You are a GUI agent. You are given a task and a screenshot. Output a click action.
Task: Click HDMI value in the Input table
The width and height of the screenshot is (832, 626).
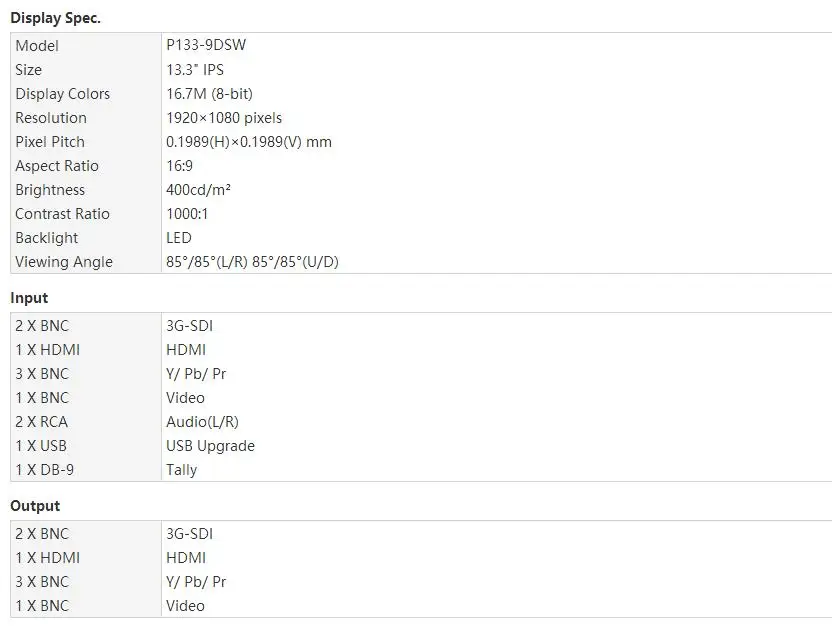point(186,350)
